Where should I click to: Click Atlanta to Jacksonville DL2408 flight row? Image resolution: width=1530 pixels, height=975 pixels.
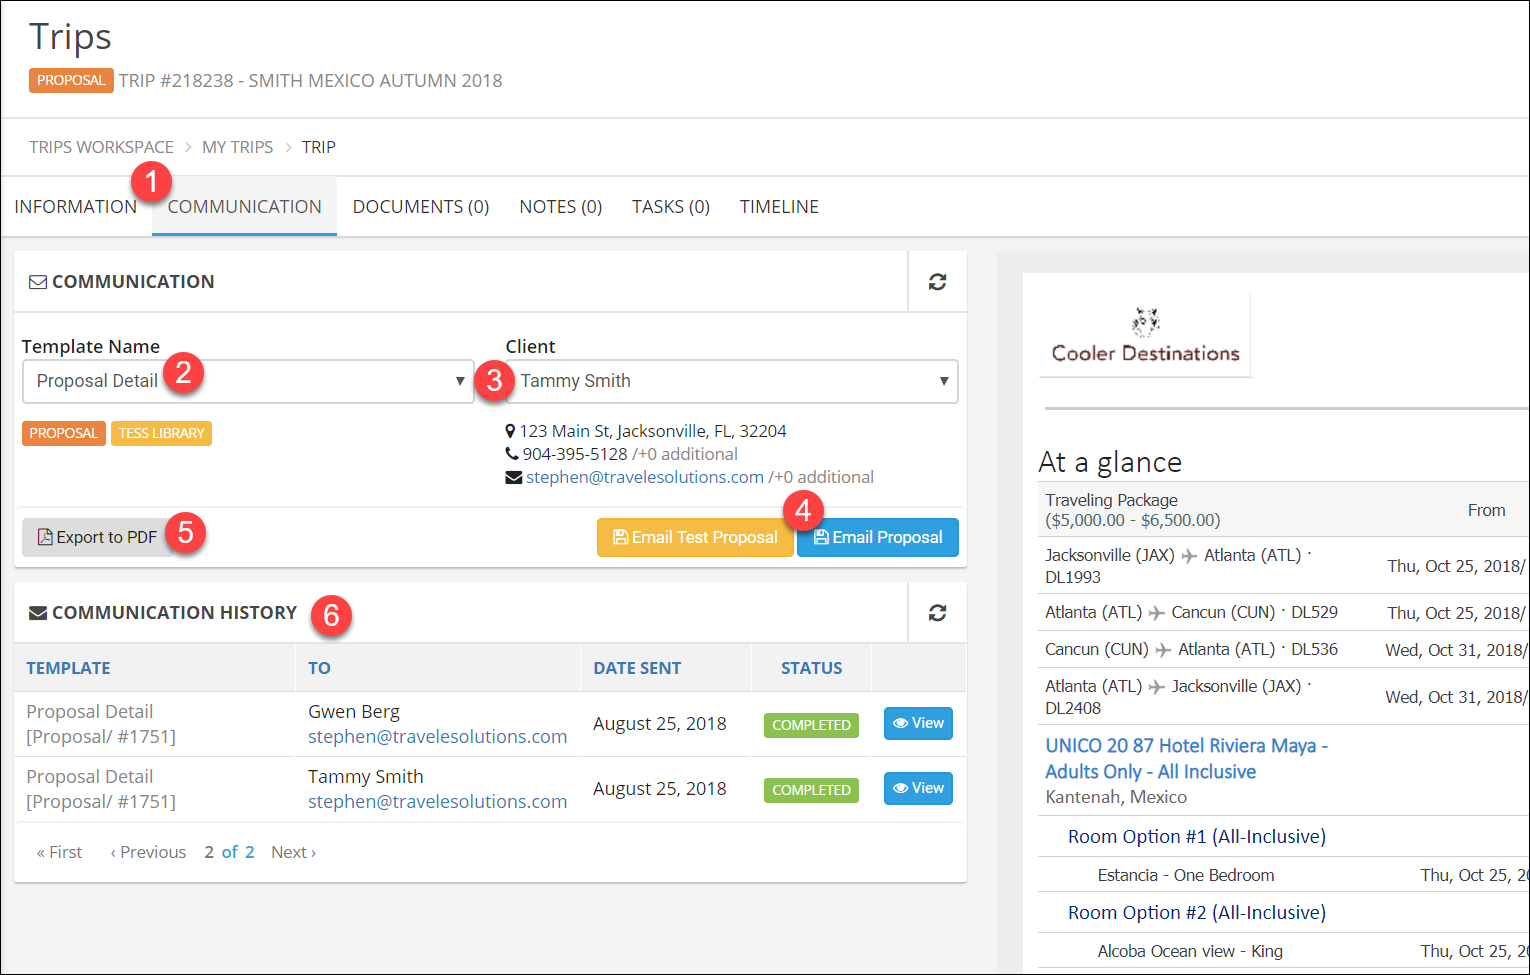click(1284, 697)
